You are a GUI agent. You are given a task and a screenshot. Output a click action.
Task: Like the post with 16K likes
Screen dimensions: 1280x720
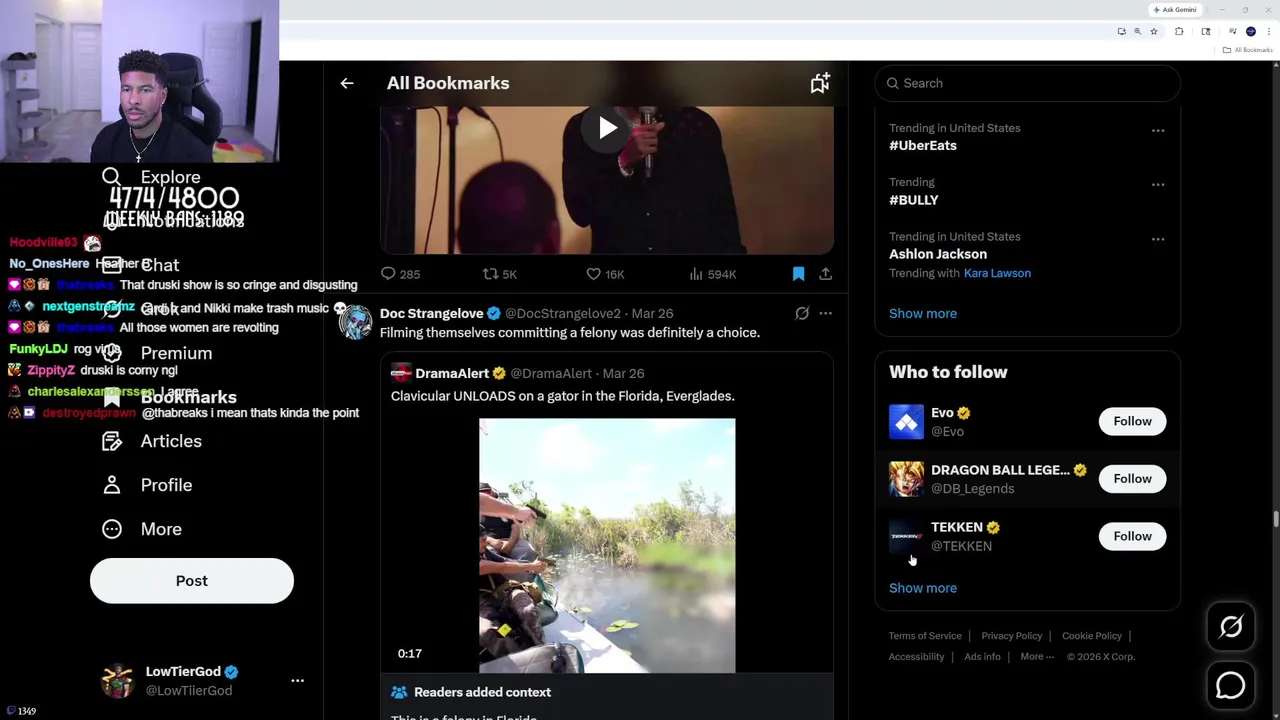point(605,274)
